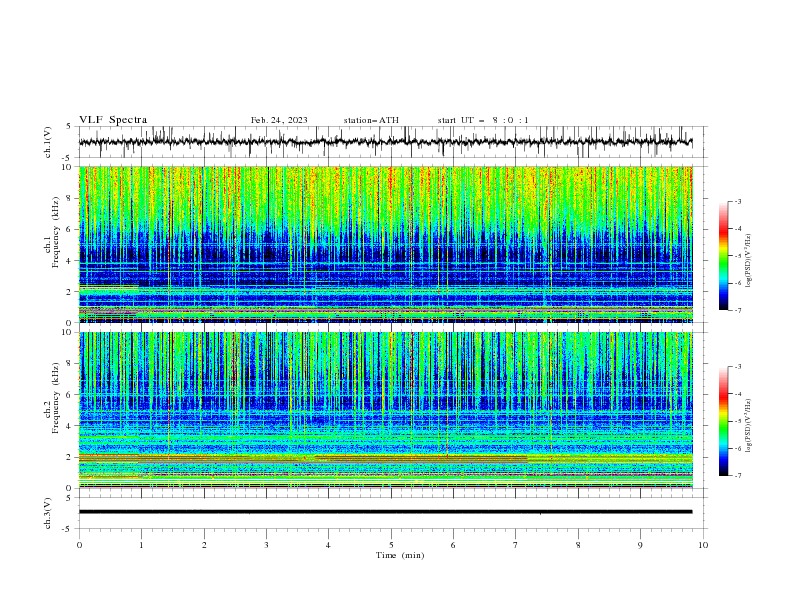
Task: Click the time axis tick label "5"
Action: [x=391, y=545]
